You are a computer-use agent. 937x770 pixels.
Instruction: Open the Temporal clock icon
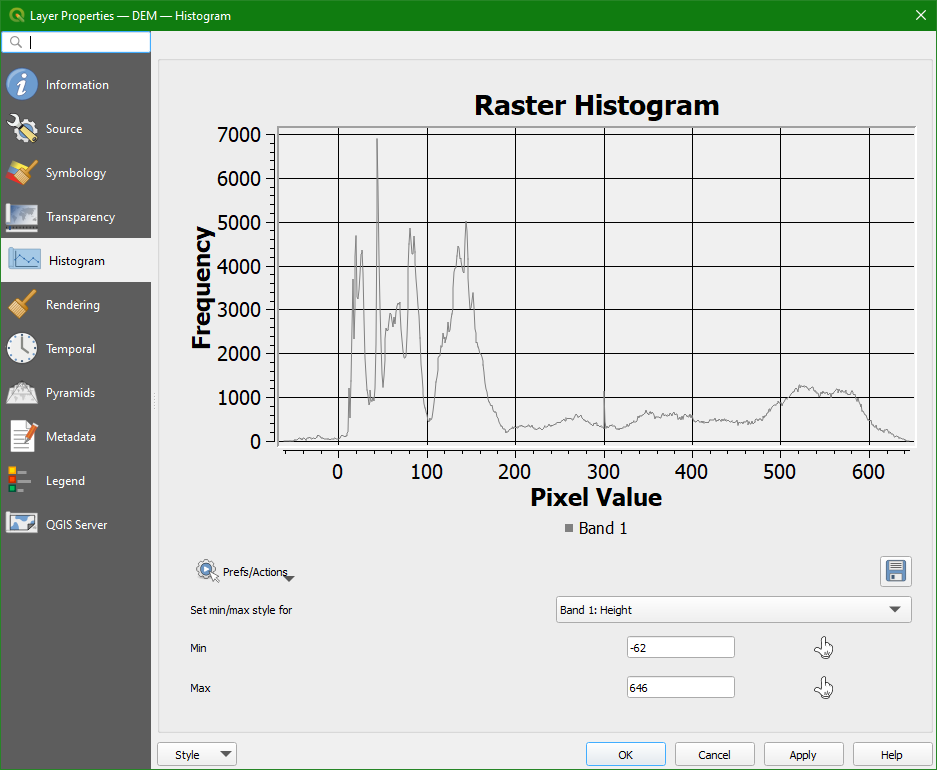click(22, 349)
